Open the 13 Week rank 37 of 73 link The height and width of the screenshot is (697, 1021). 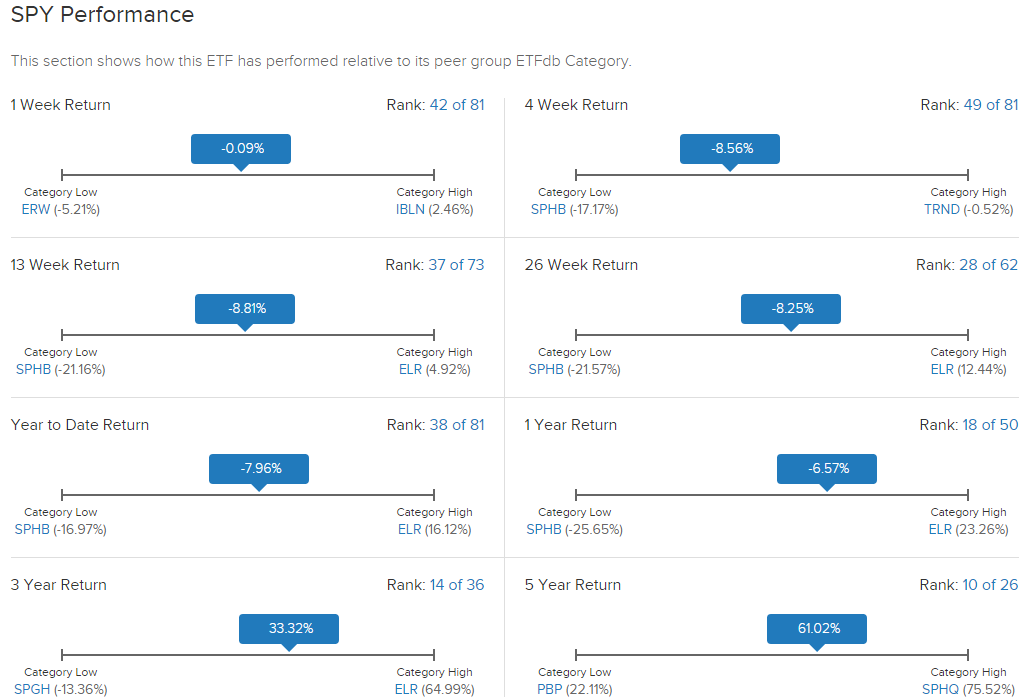(456, 265)
